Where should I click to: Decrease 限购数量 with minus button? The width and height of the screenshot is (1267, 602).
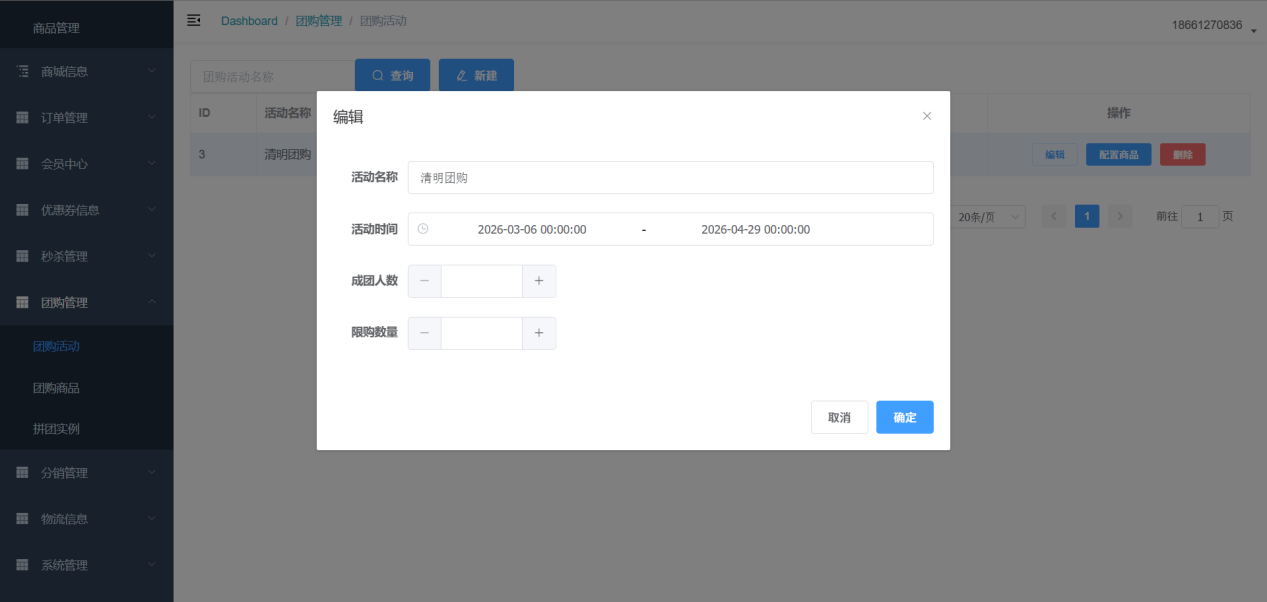425,333
